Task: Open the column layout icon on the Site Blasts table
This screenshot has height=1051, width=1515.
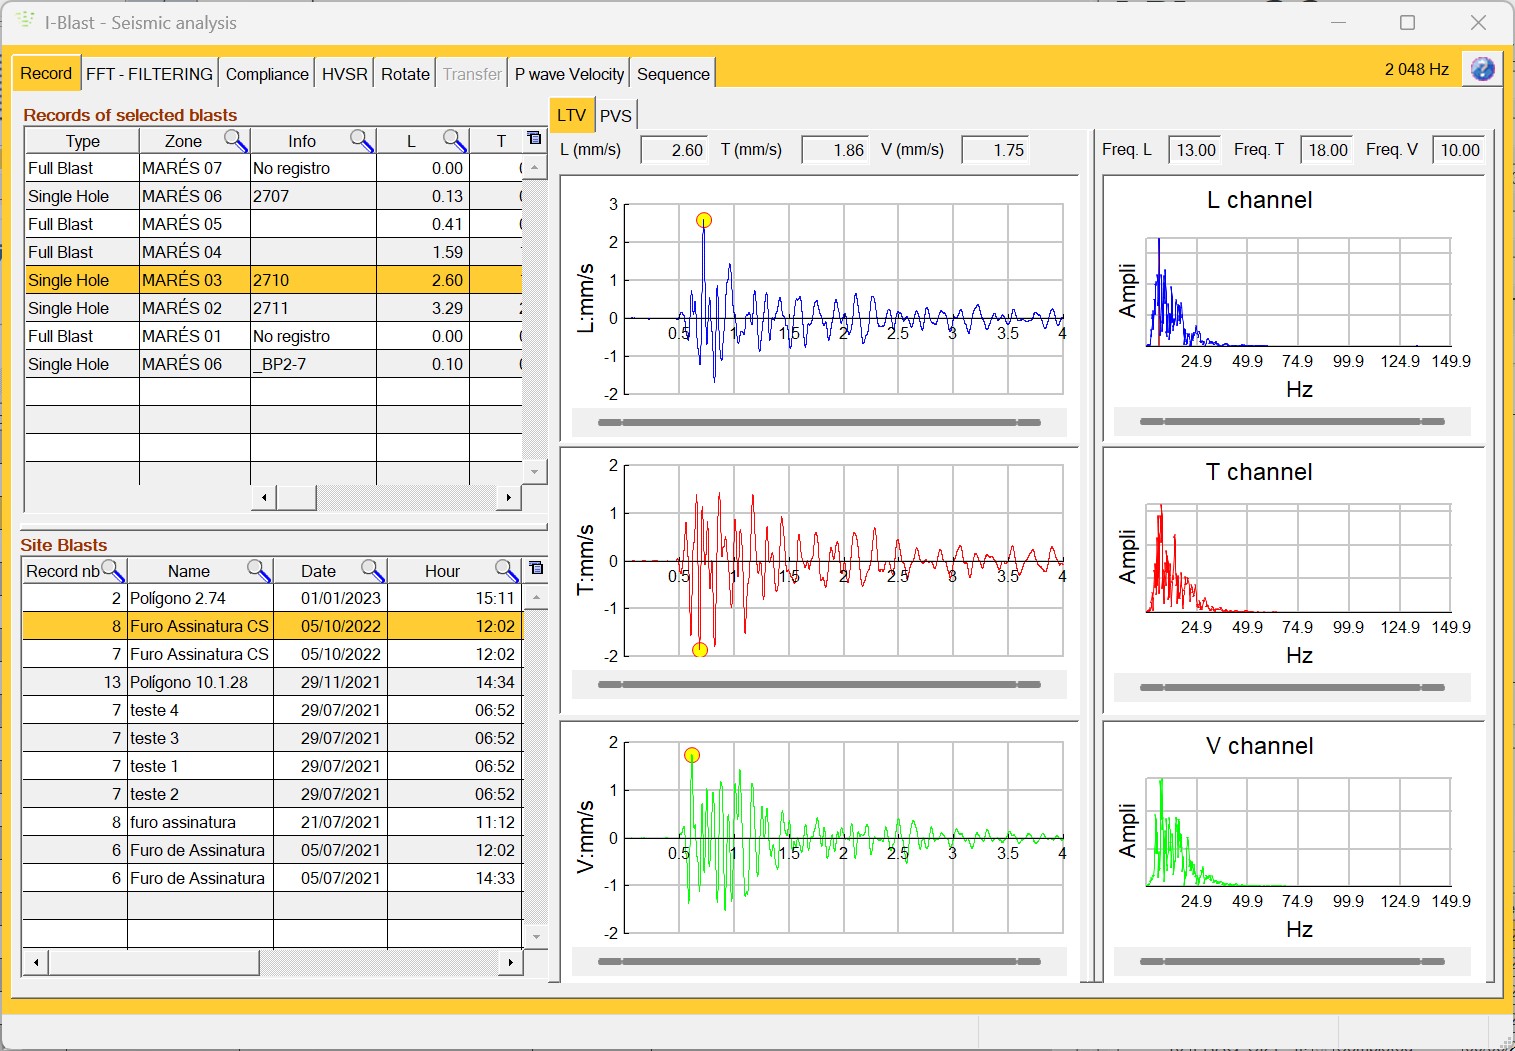Action: [x=536, y=567]
